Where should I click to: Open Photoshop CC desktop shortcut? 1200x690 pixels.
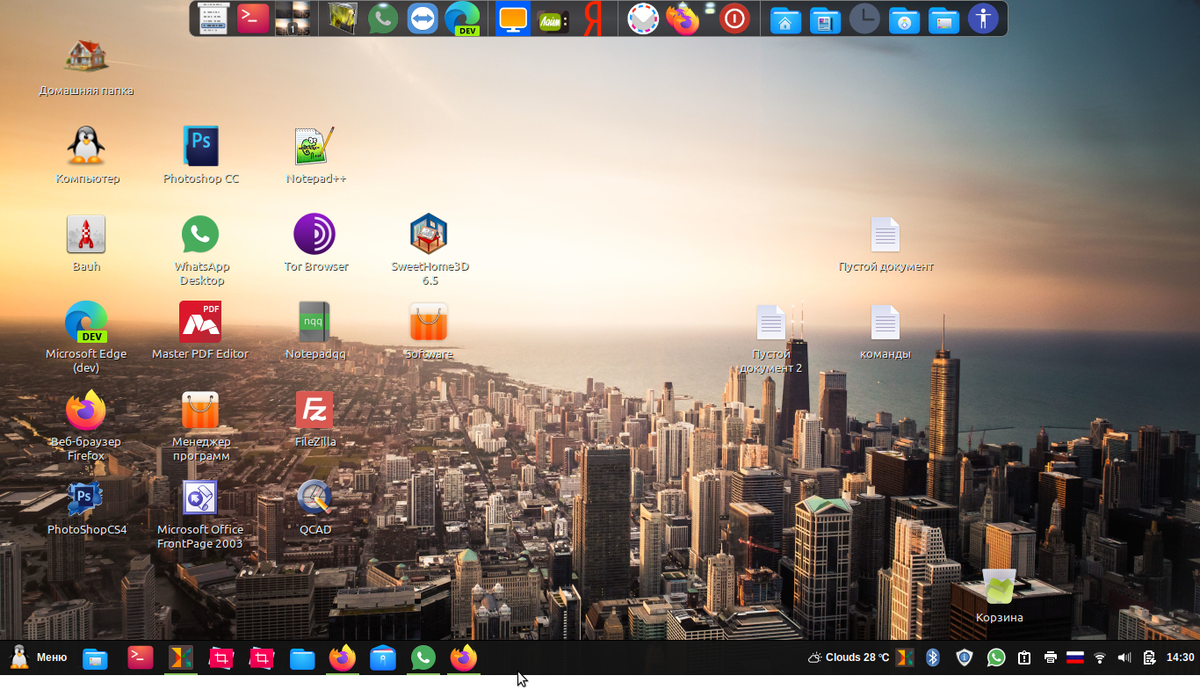pos(201,146)
